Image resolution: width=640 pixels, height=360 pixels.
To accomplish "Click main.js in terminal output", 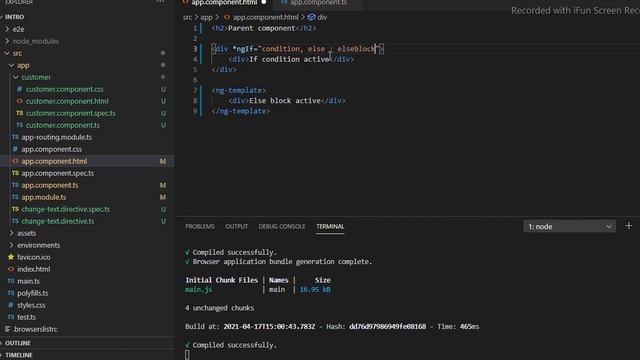I will pyautogui.click(x=198, y=289).
